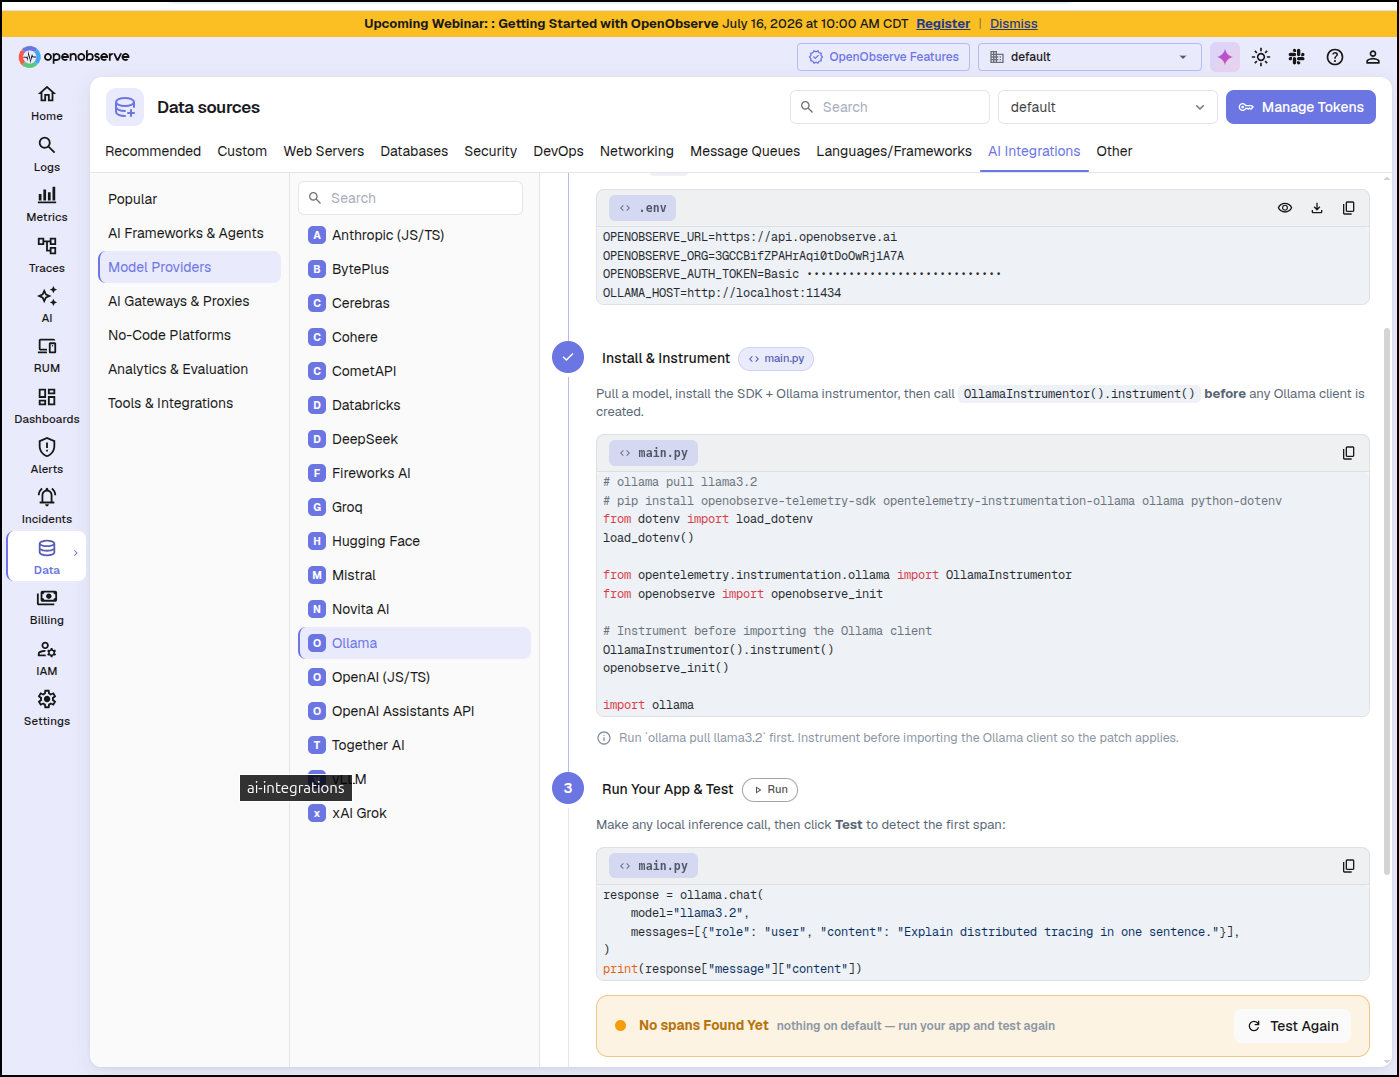
Task: Click the Manage Tokens button
Action: [x=1300, y=107]
